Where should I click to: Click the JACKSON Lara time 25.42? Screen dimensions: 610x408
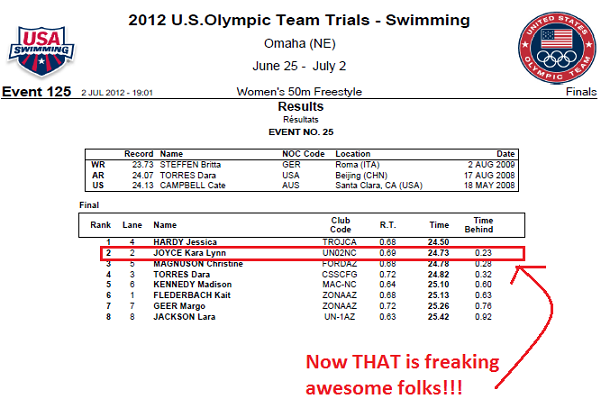tap(438, 317)
